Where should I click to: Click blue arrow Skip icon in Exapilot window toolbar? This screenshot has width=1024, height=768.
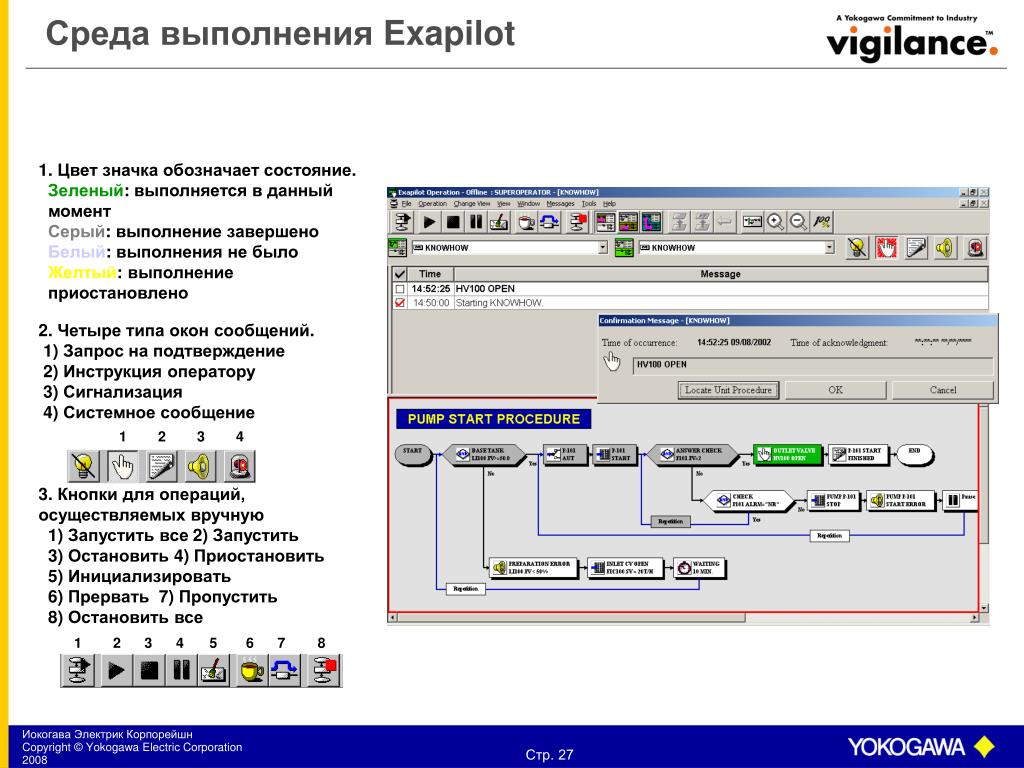tap(549, 223)
